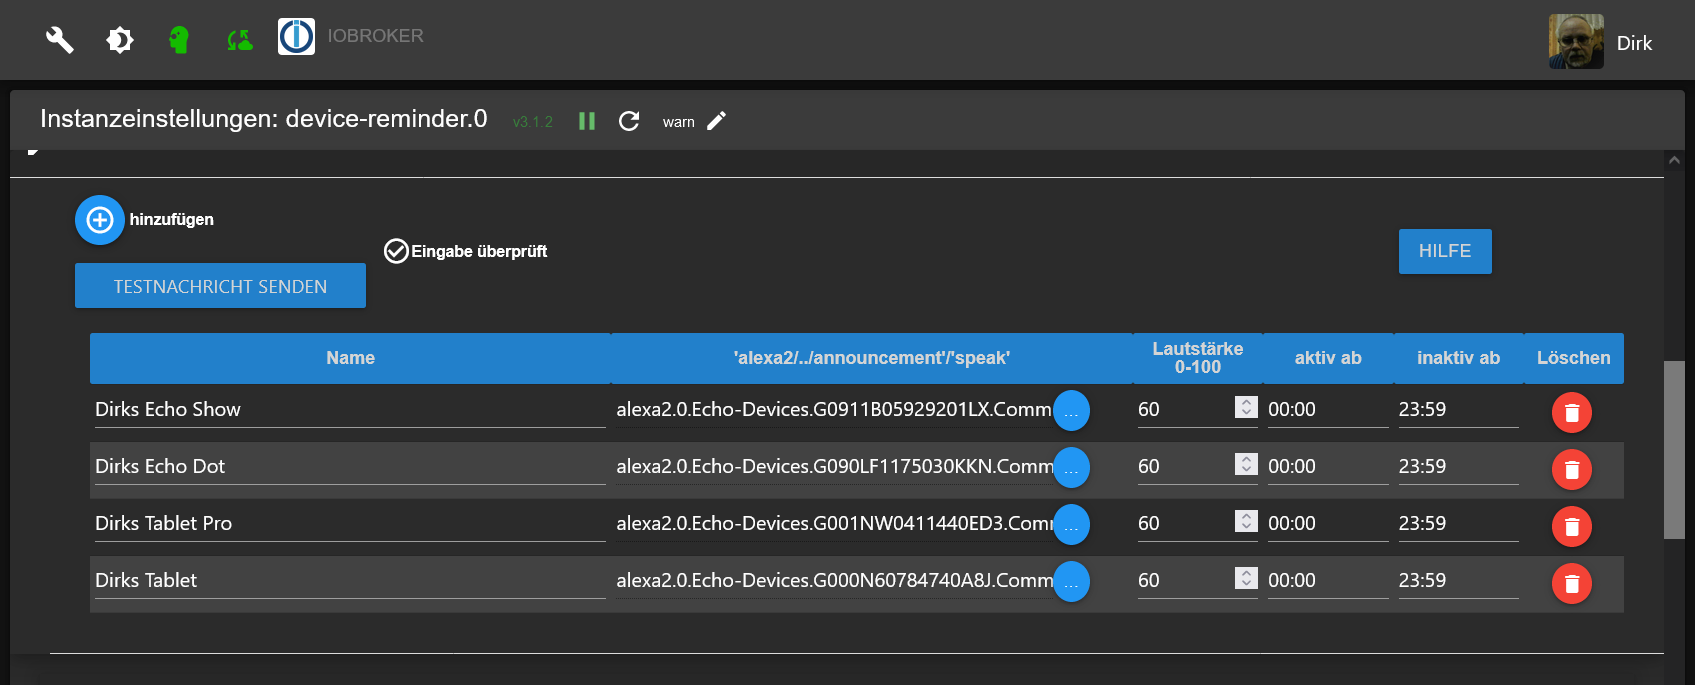Delete the Dirks Echo Show row
1695x685 pixels.
1572,412
